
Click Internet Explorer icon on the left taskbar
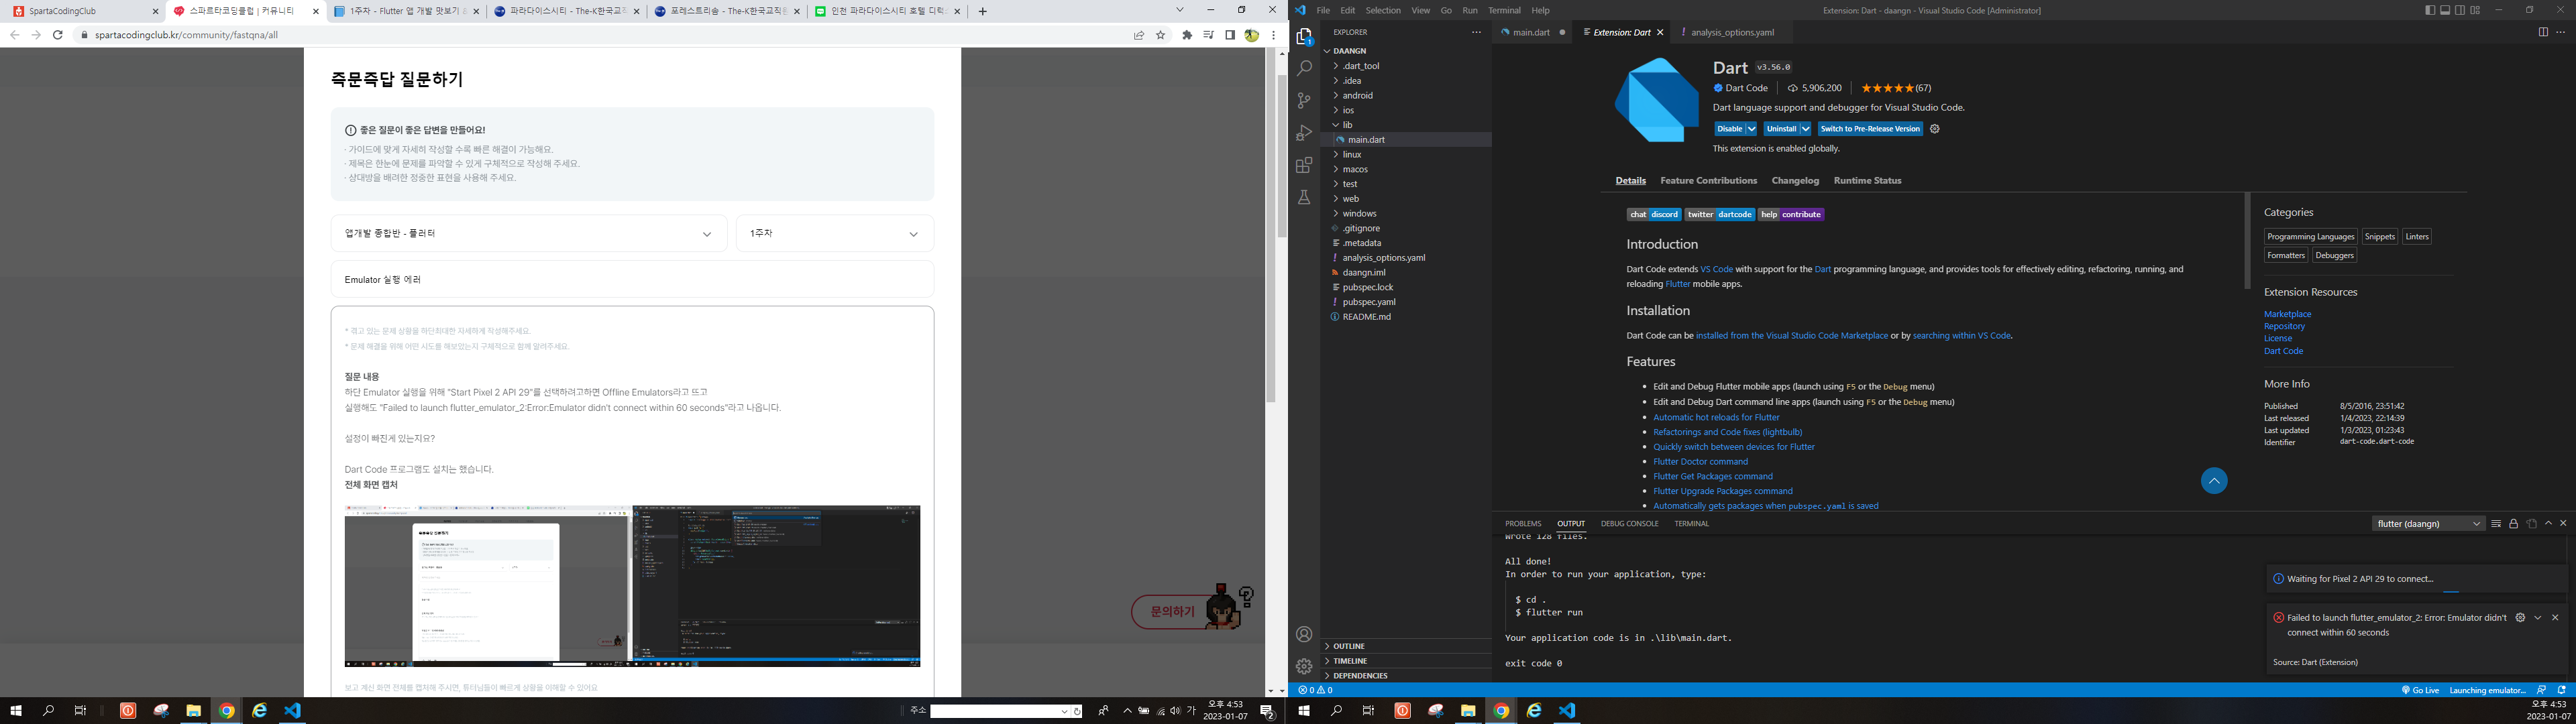tap(260, 710)
